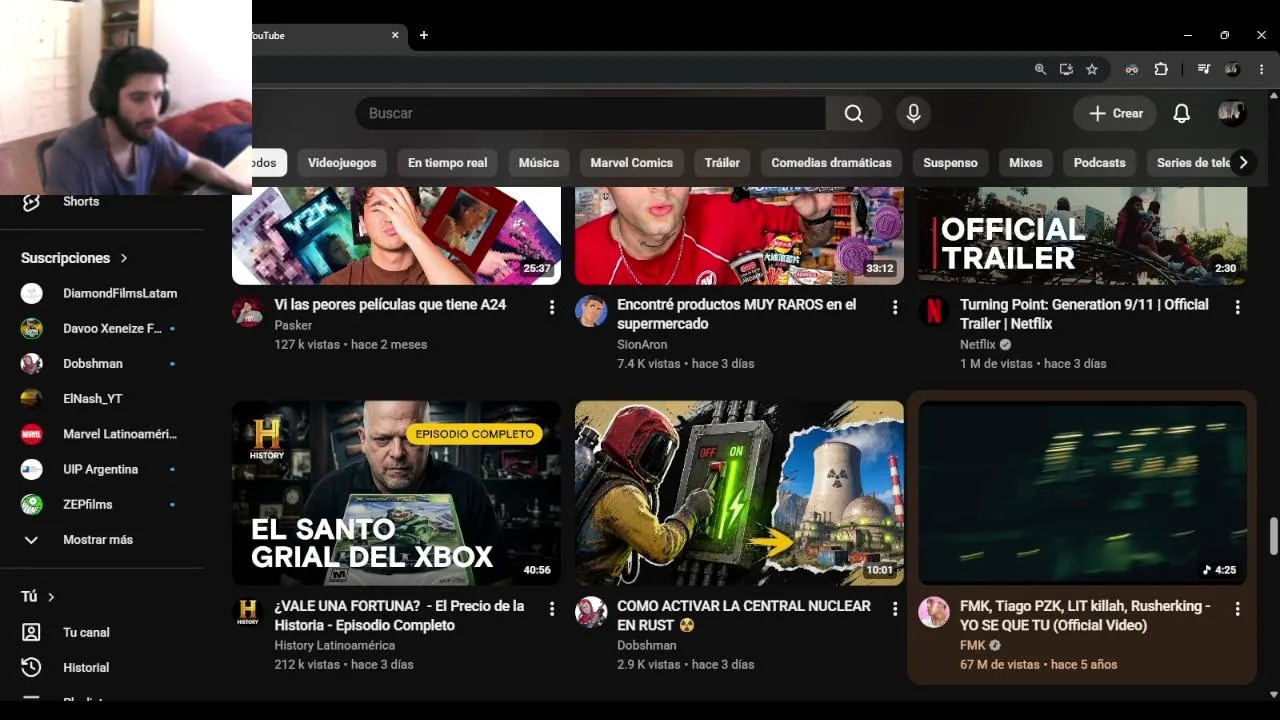Image resolution: width=1280 pixels, height=720 pixels.
Task: Click the UIP Argentina channel avatar
Action: pos(32,469)
